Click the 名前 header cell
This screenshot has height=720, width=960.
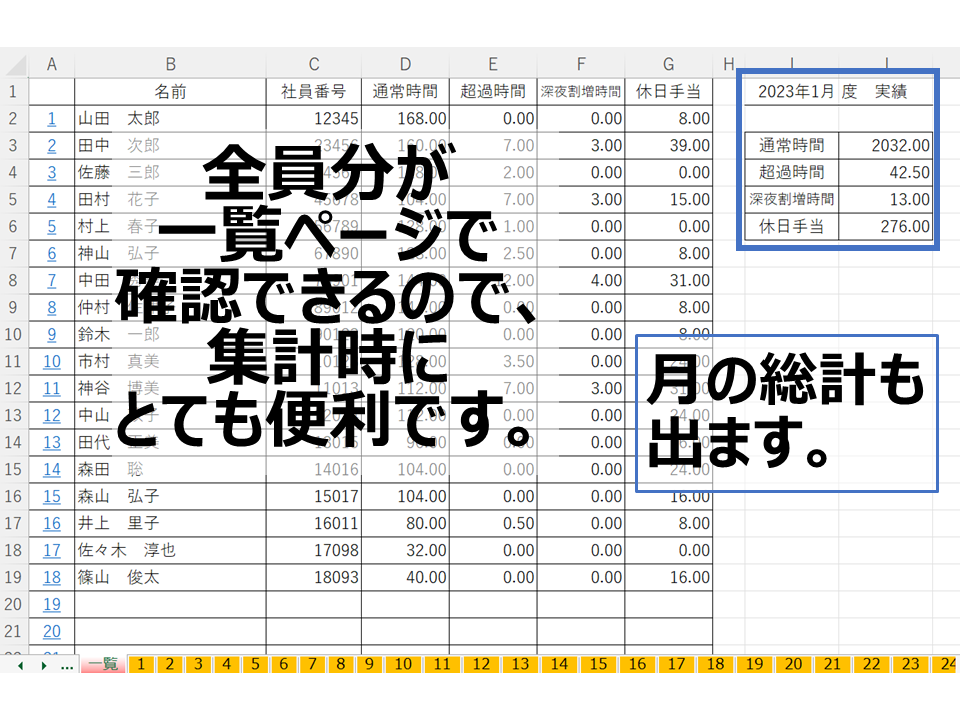coord(170,92)
